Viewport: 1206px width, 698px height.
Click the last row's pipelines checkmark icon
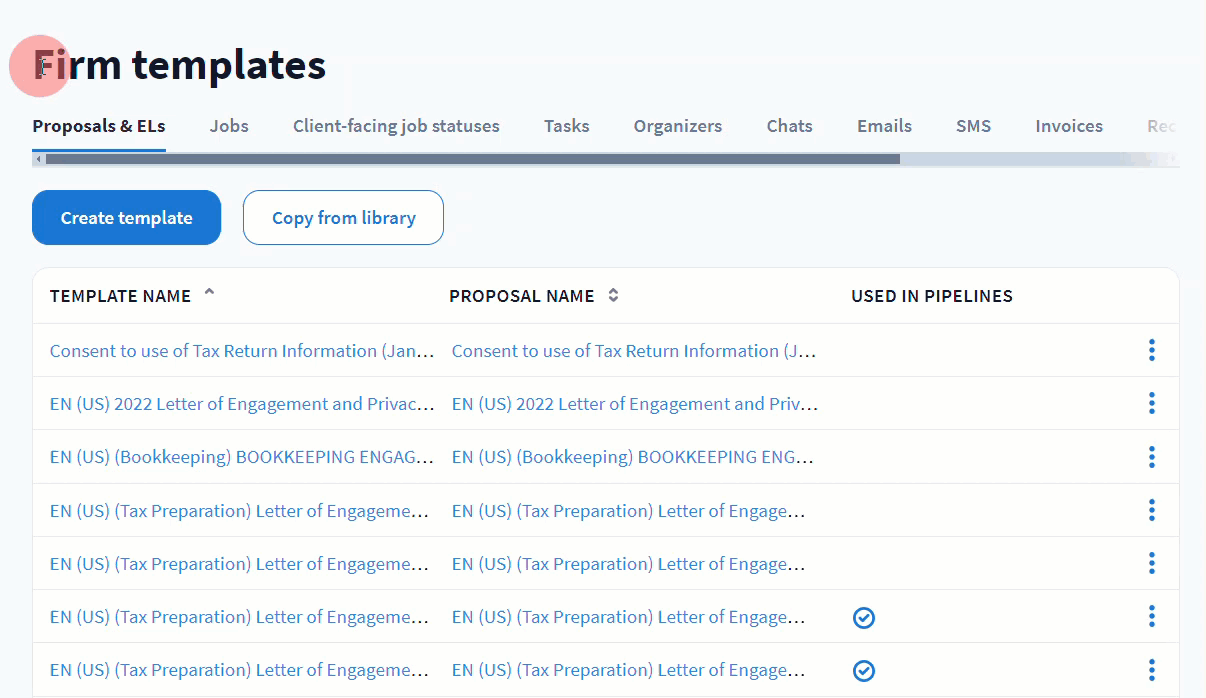tap(864, 671)
